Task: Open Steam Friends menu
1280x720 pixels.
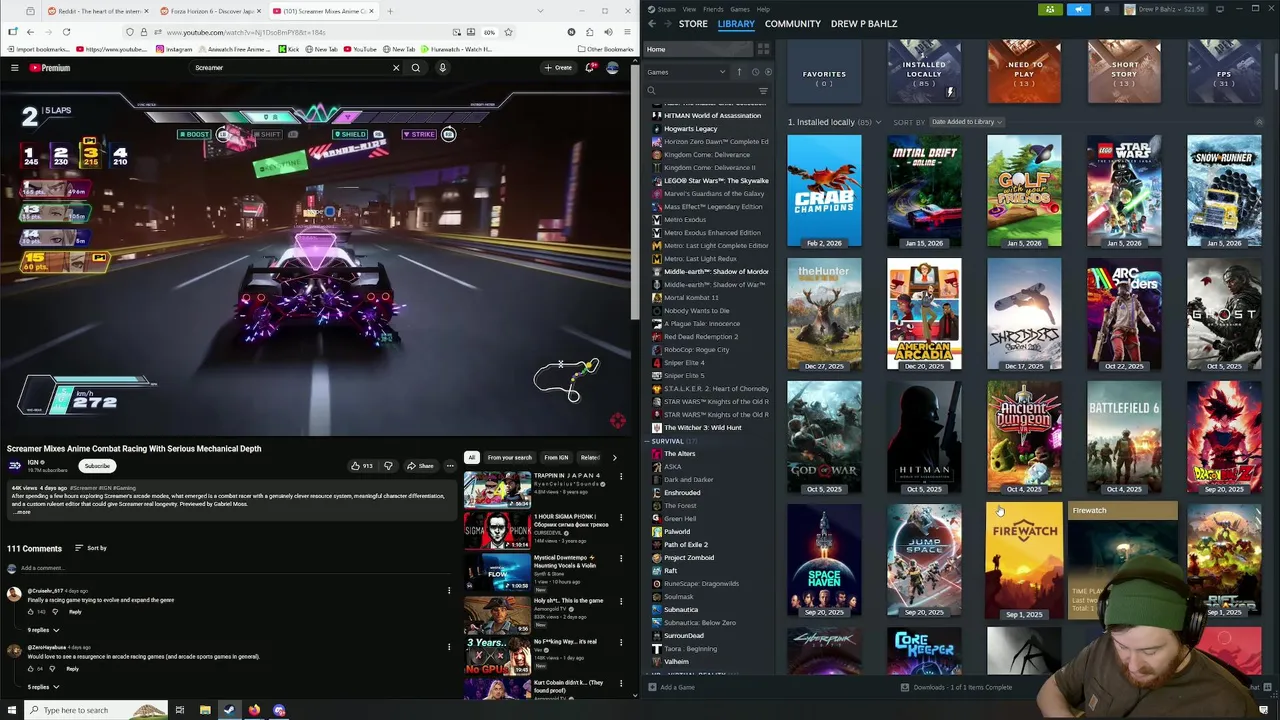Action: (713, 9)
